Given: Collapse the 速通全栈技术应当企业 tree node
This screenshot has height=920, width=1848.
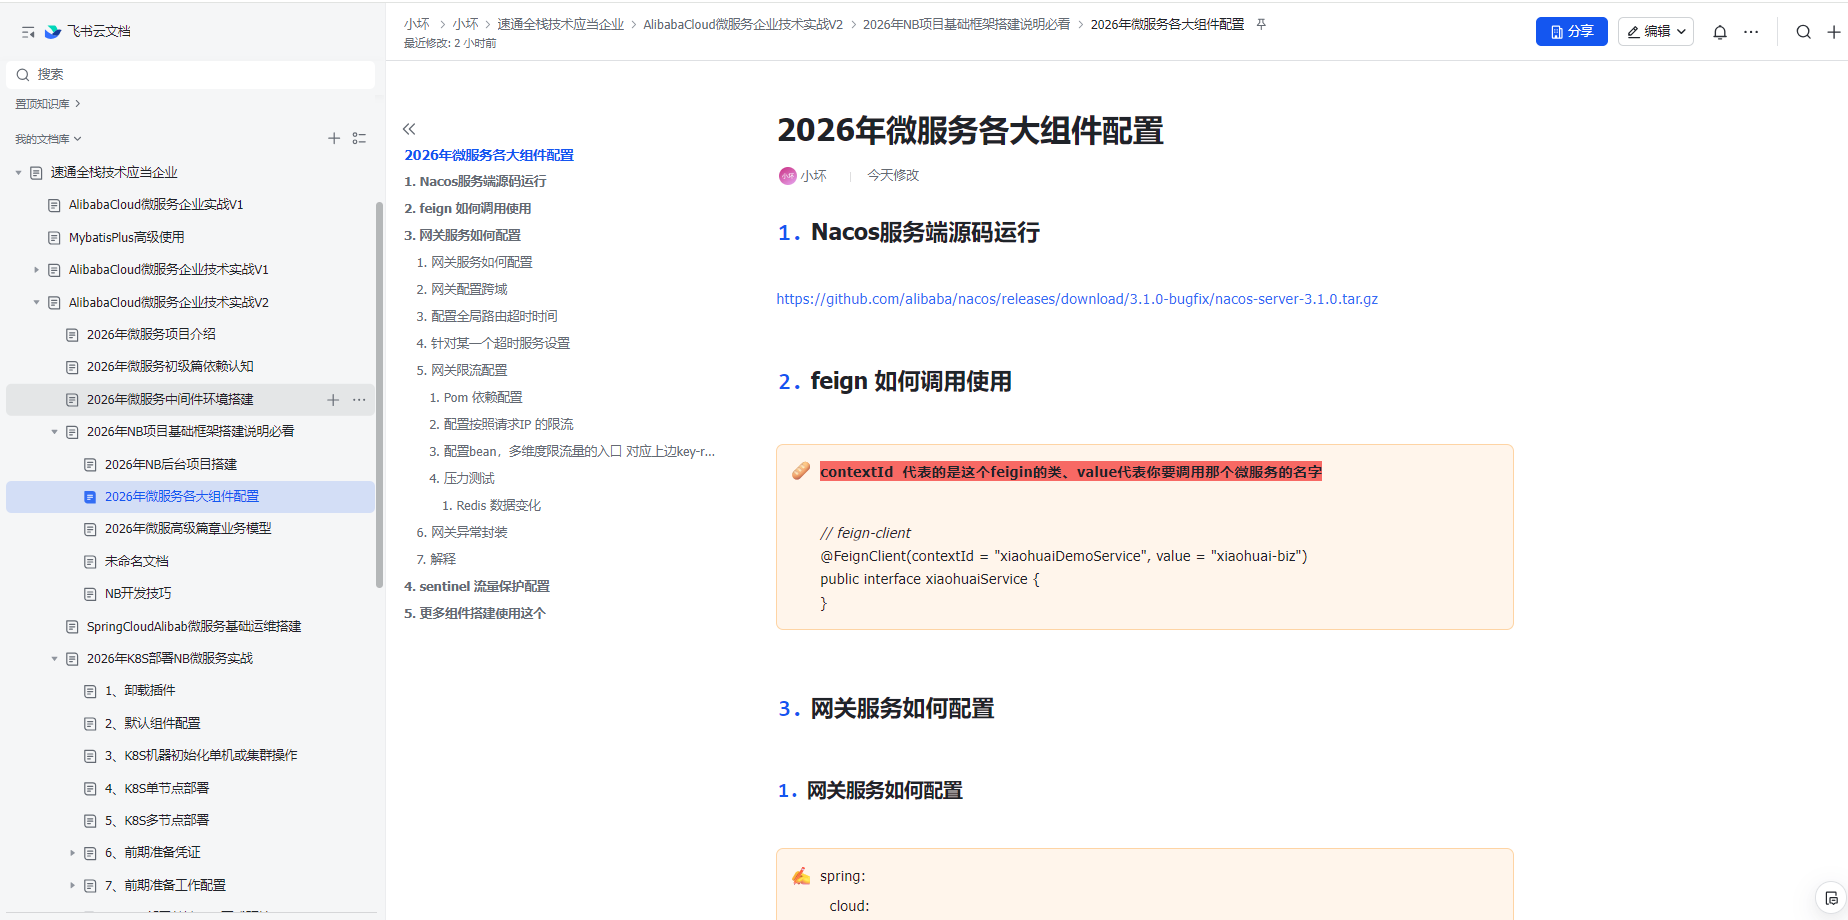Looking at the screenshot, I should click(x=18, y=173).
